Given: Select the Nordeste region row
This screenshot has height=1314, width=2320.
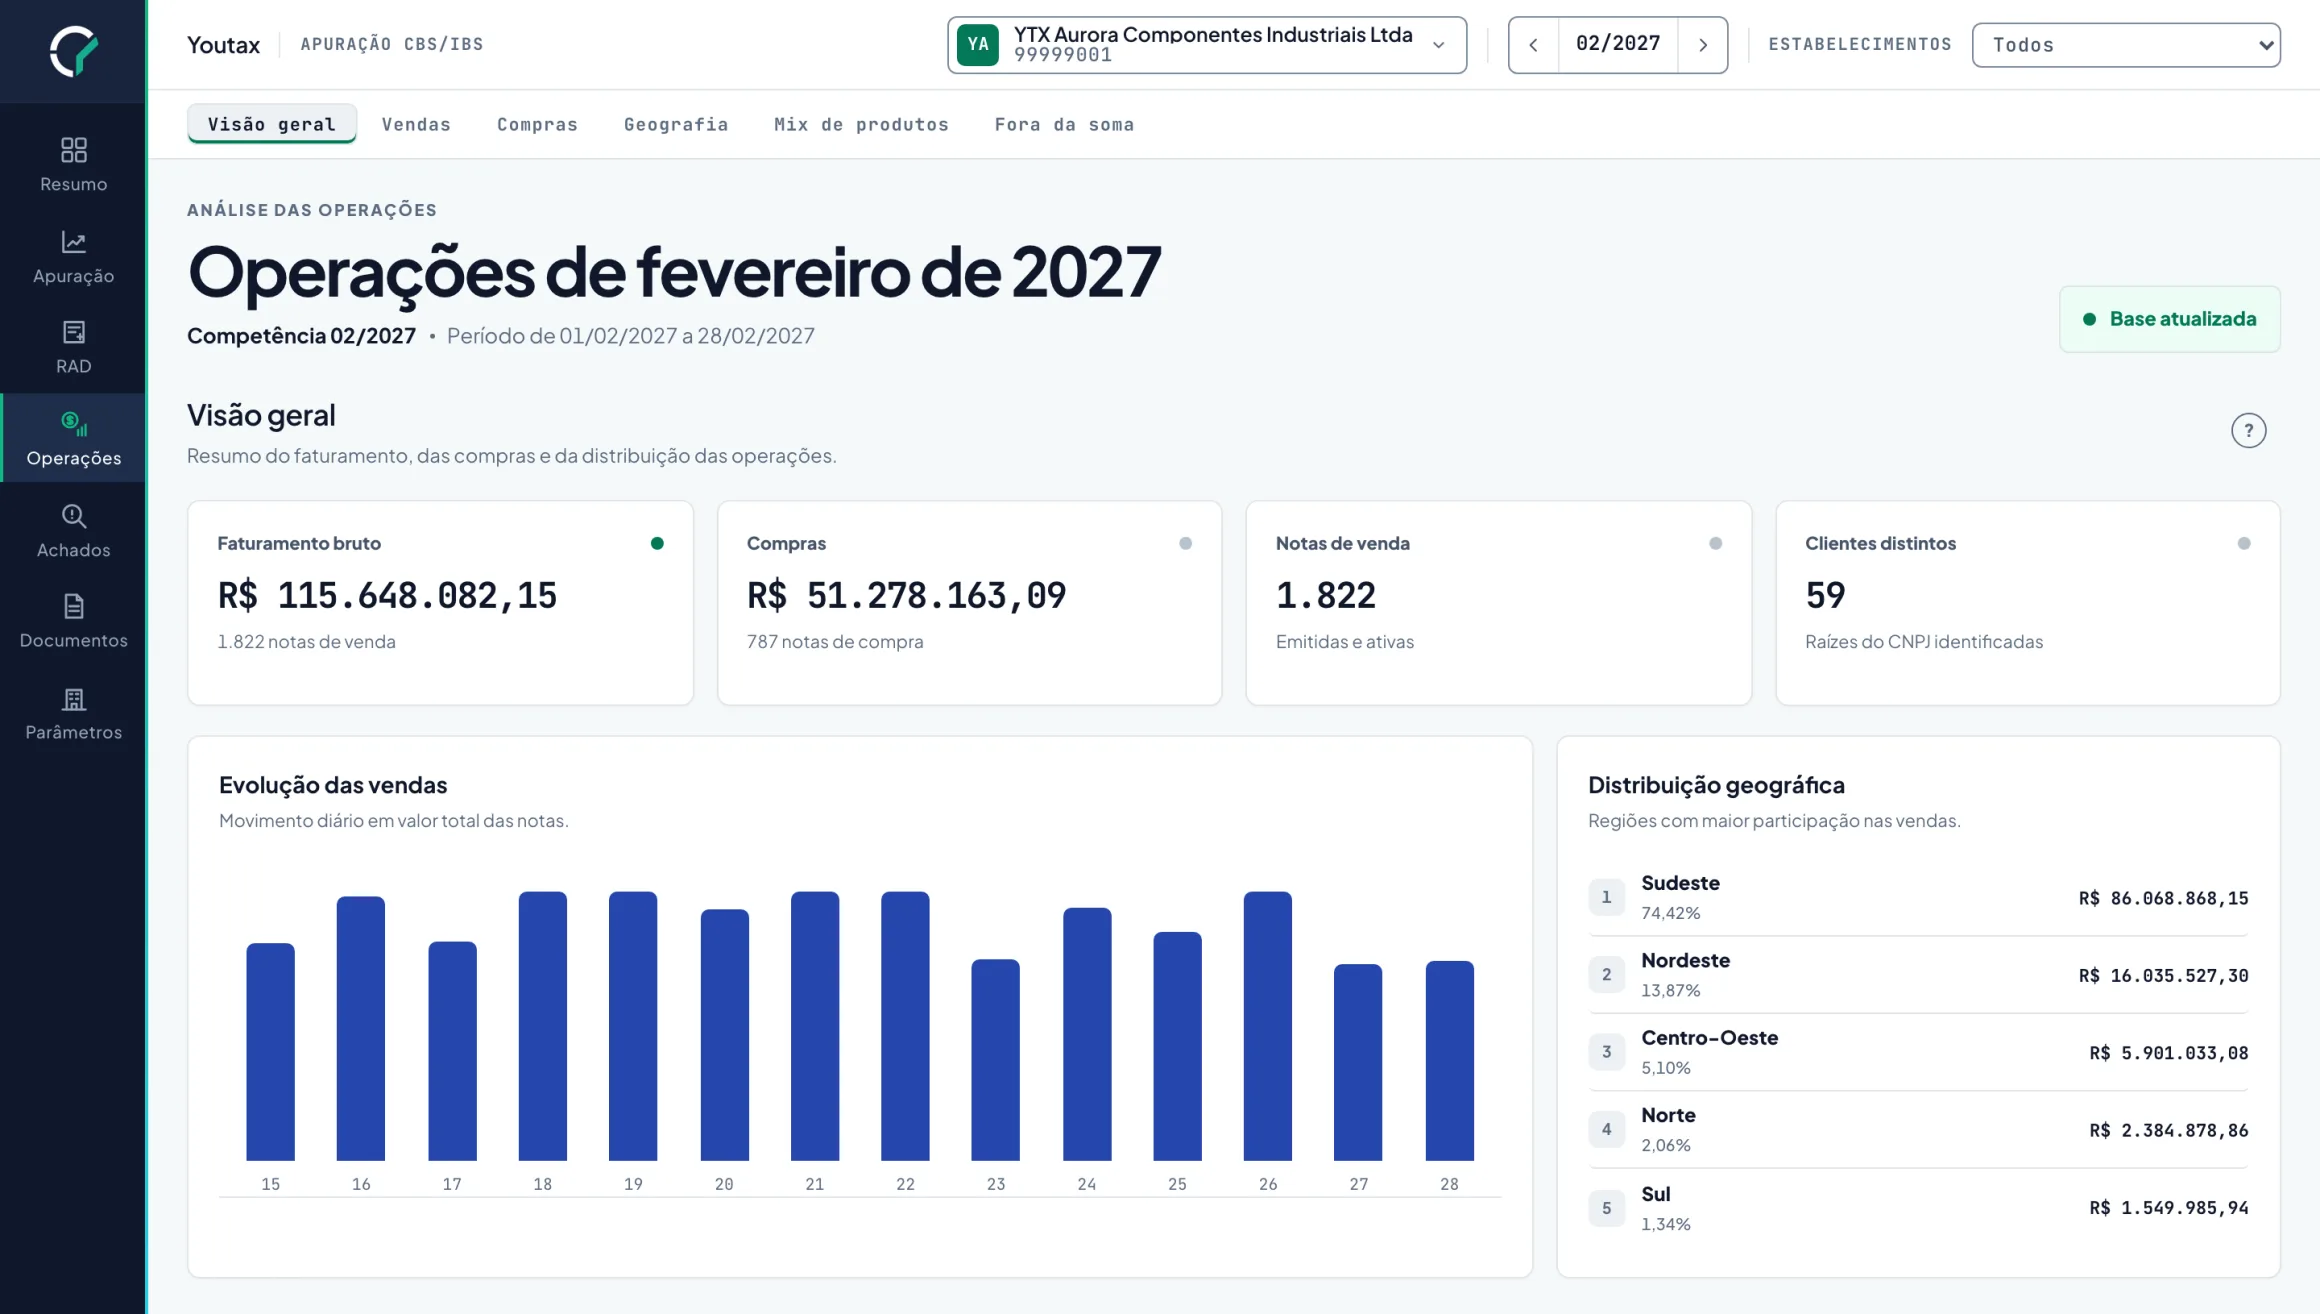Looking at the screenshot, I should click(x=1918, y=975).
